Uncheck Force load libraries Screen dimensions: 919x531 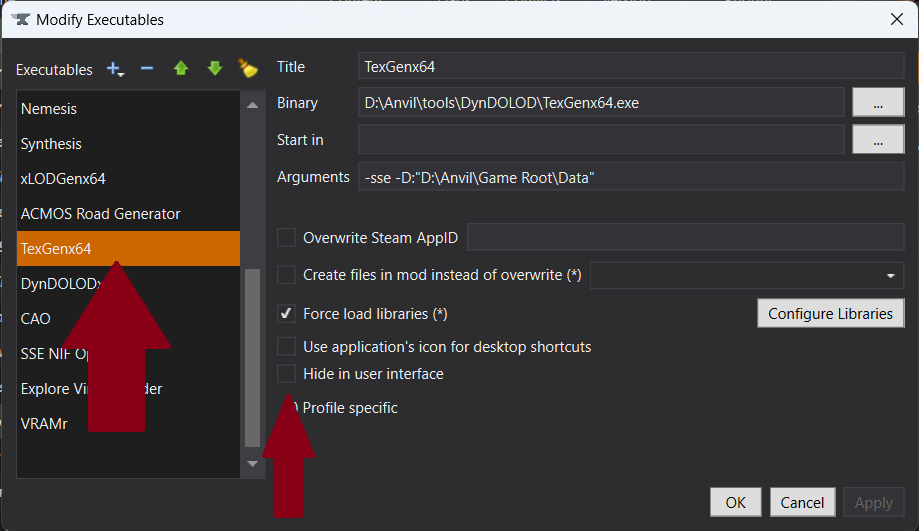coord(287,314)
